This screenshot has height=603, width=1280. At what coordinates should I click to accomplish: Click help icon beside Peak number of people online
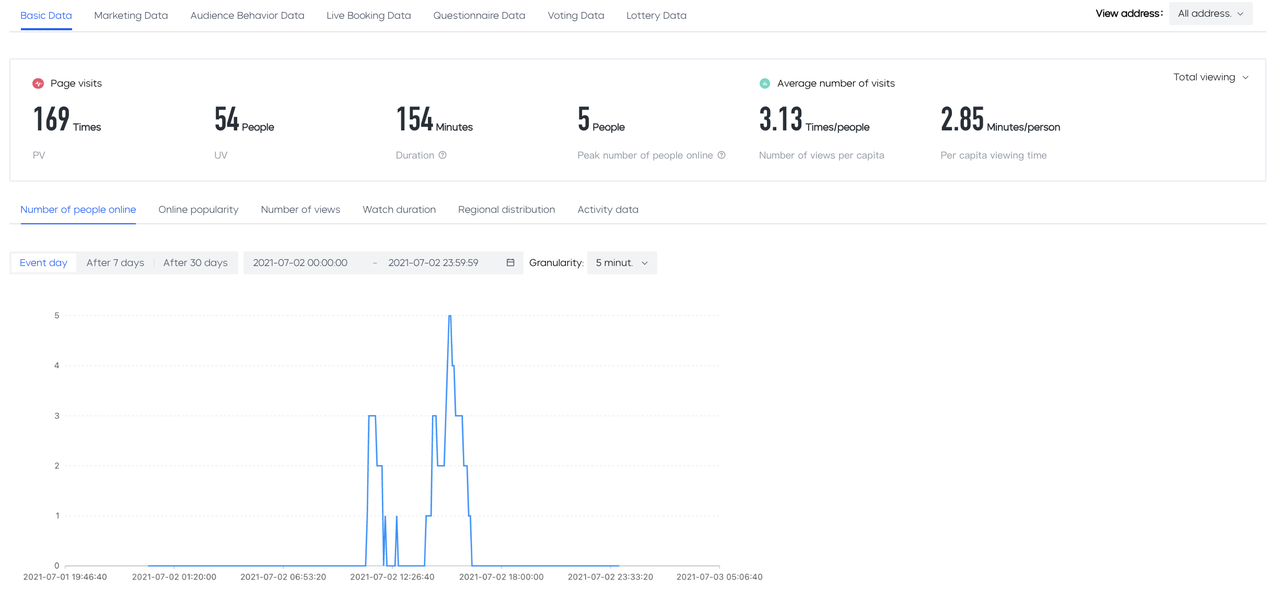coord(721,155)
